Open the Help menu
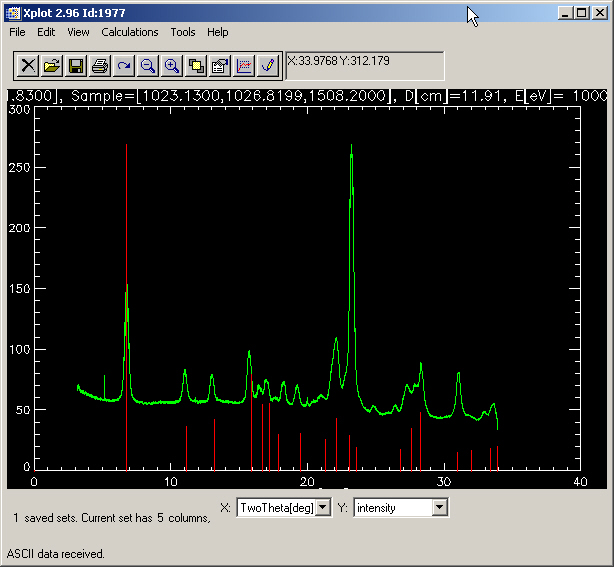614x567 pixels. (218, 32)
